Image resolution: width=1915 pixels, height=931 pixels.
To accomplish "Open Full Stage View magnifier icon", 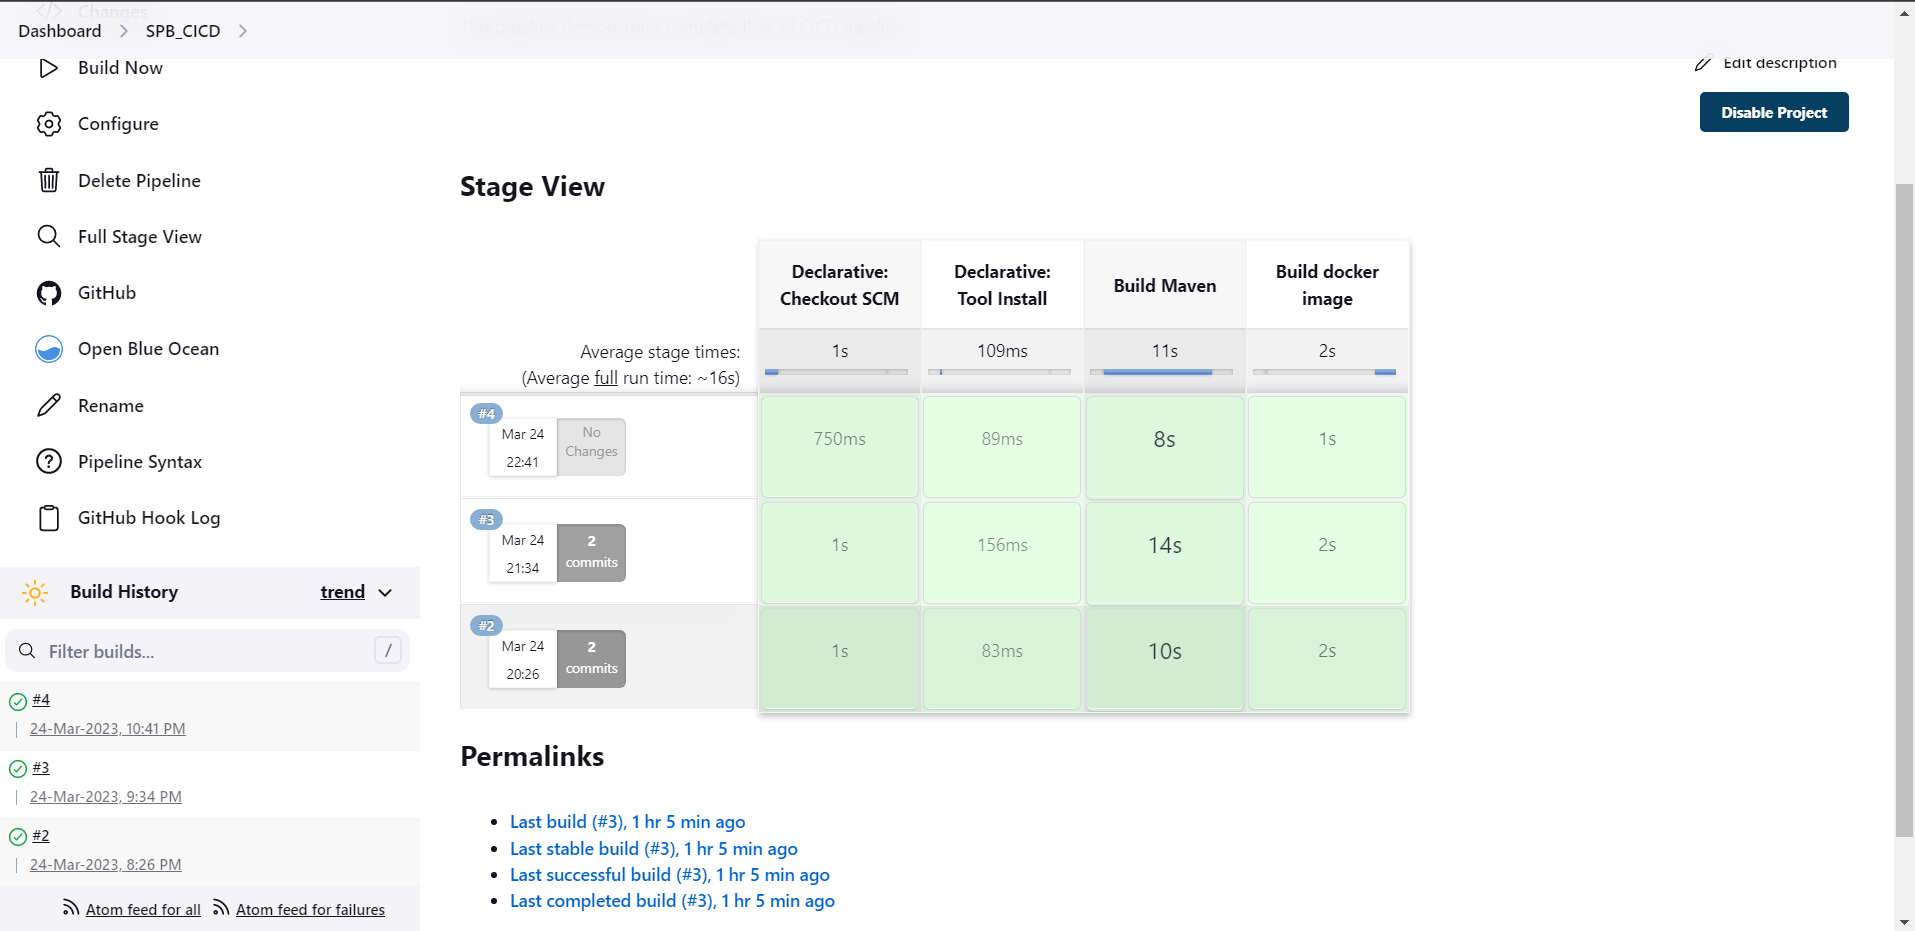I will coord(48,236).
